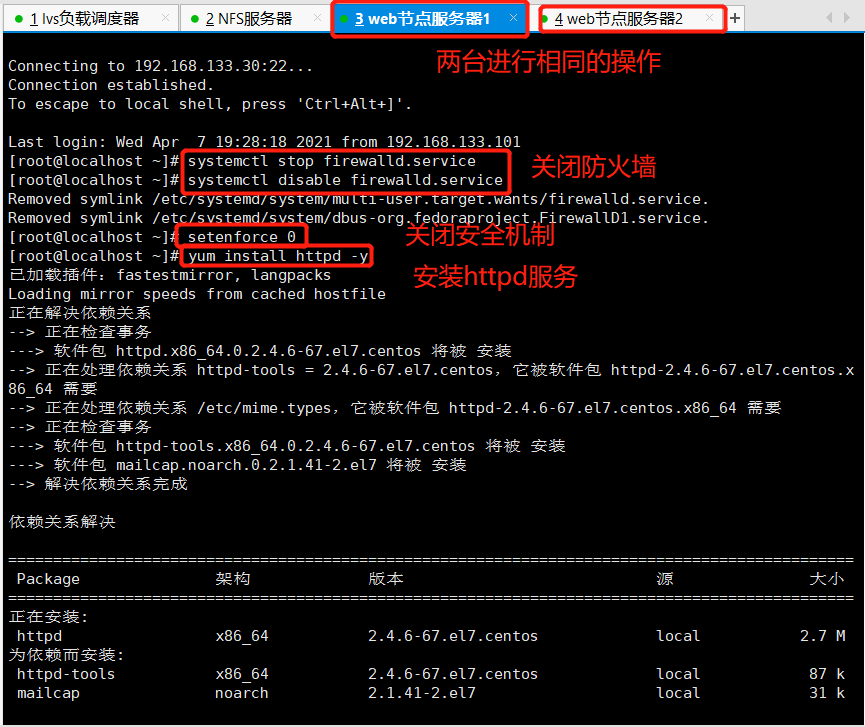This screenshot has width=865, height=727.
Task: Click the '正在安装:' label
Action: tap(48, 617)
